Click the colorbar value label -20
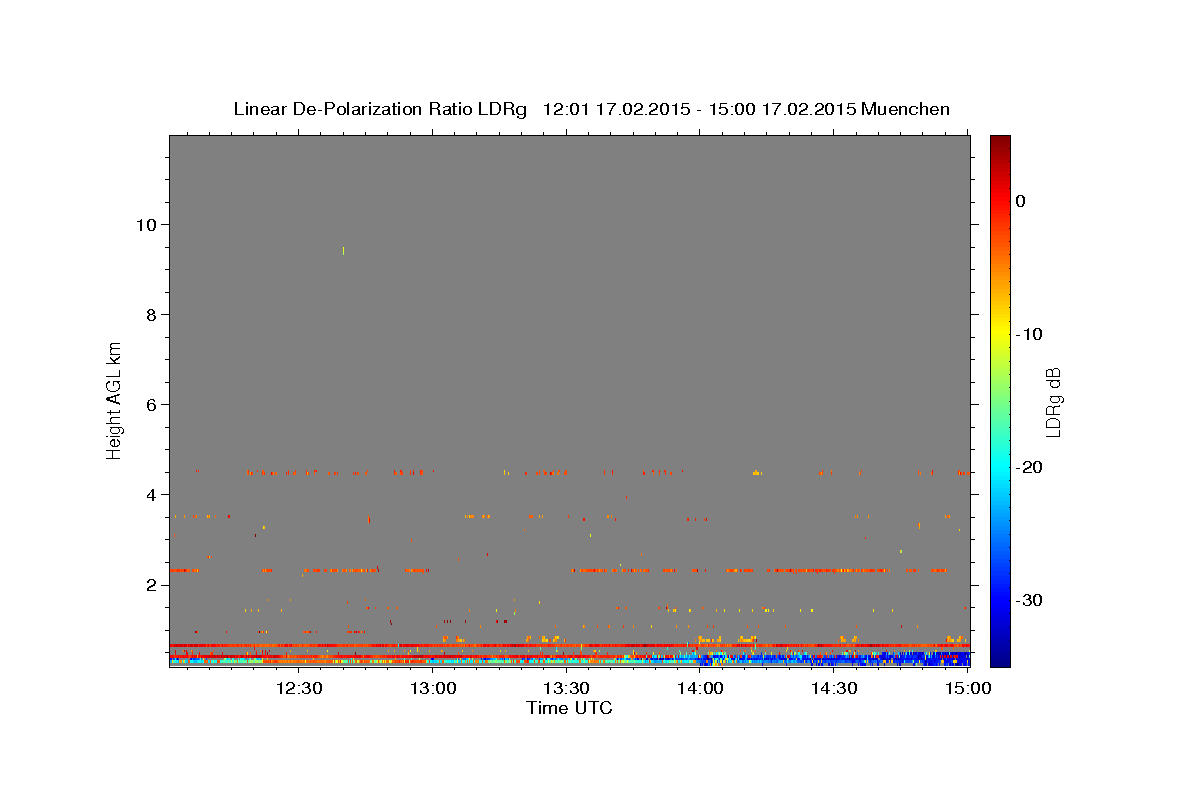The image size is (1200, 800). pos(1028,467)
